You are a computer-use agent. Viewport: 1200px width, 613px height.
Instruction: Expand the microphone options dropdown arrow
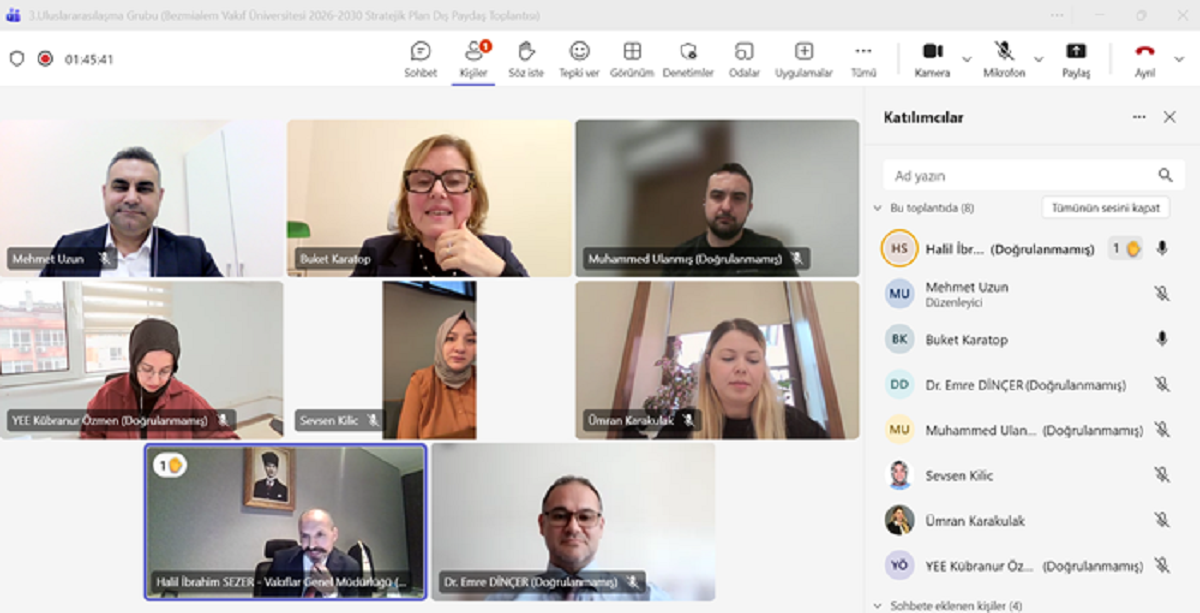[1038, 59]
